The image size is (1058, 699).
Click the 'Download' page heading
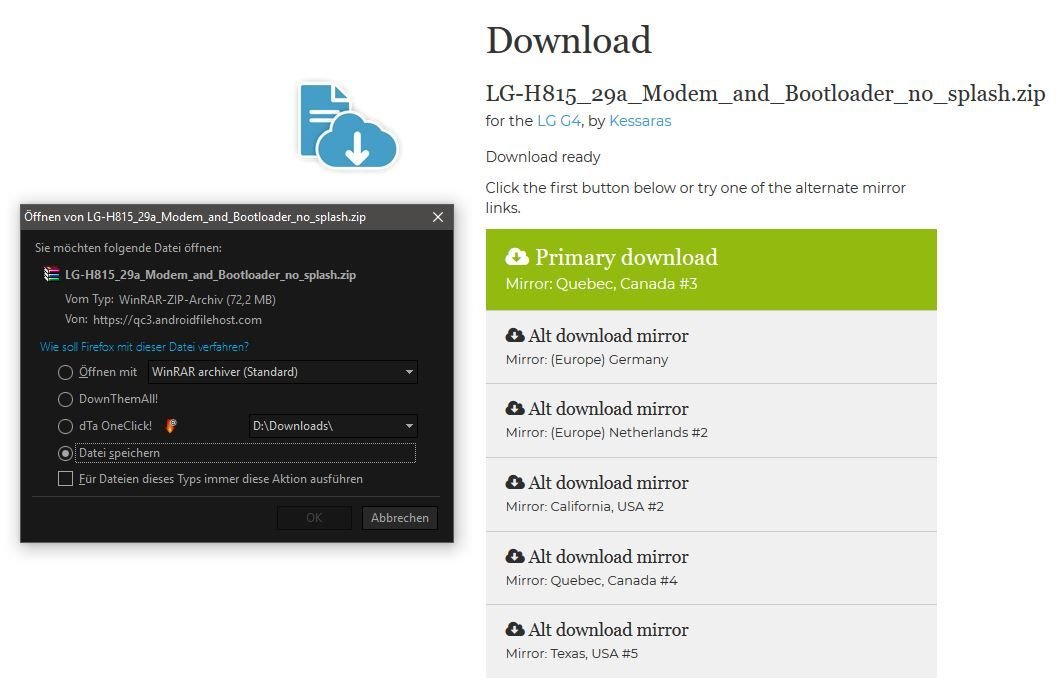569,40
